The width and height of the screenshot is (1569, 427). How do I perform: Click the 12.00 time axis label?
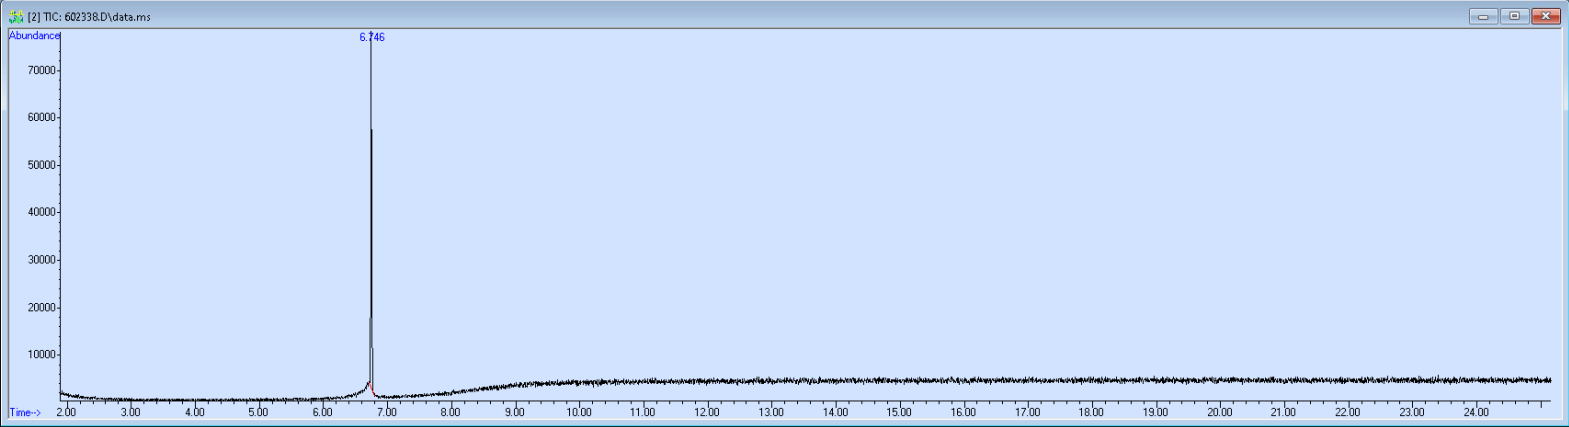tap(707, 412)
